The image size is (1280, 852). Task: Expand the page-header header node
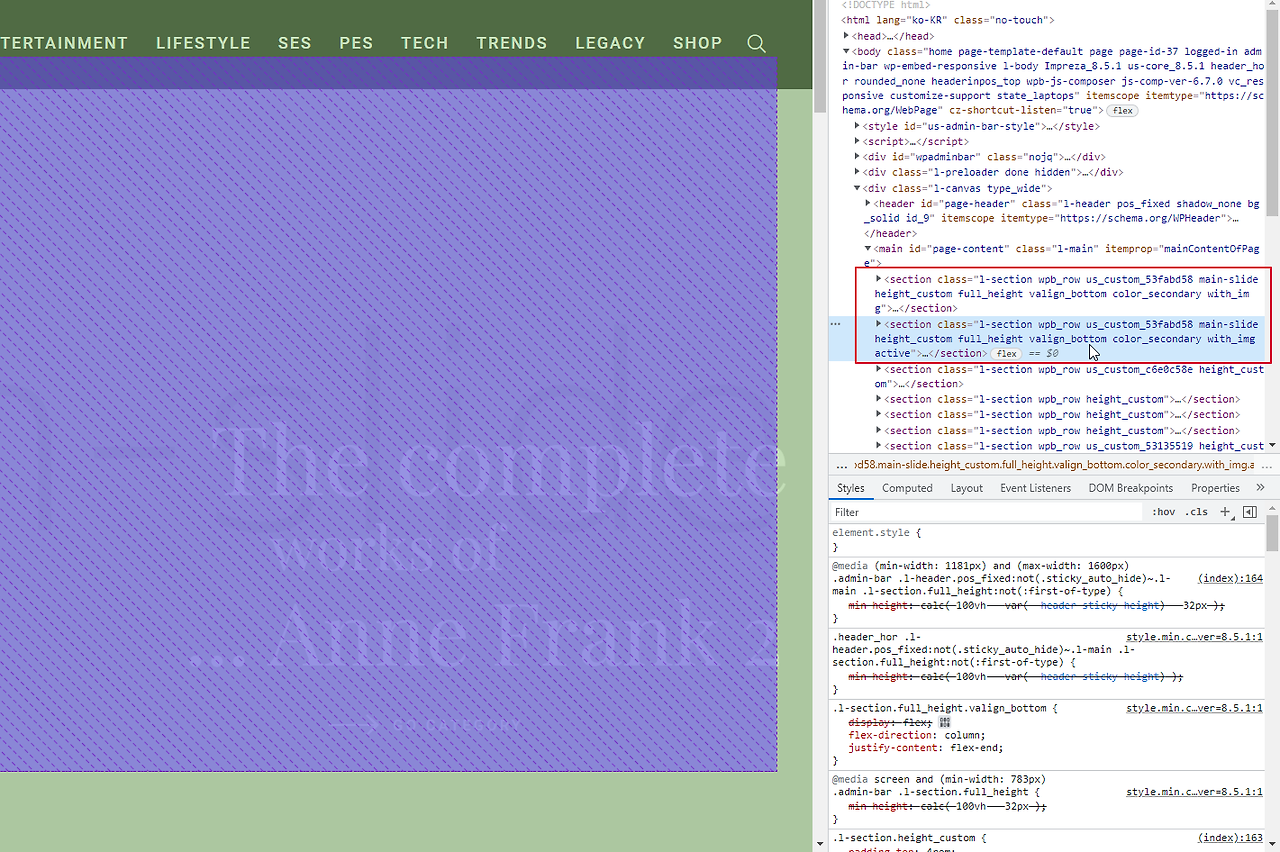(869, 203)
